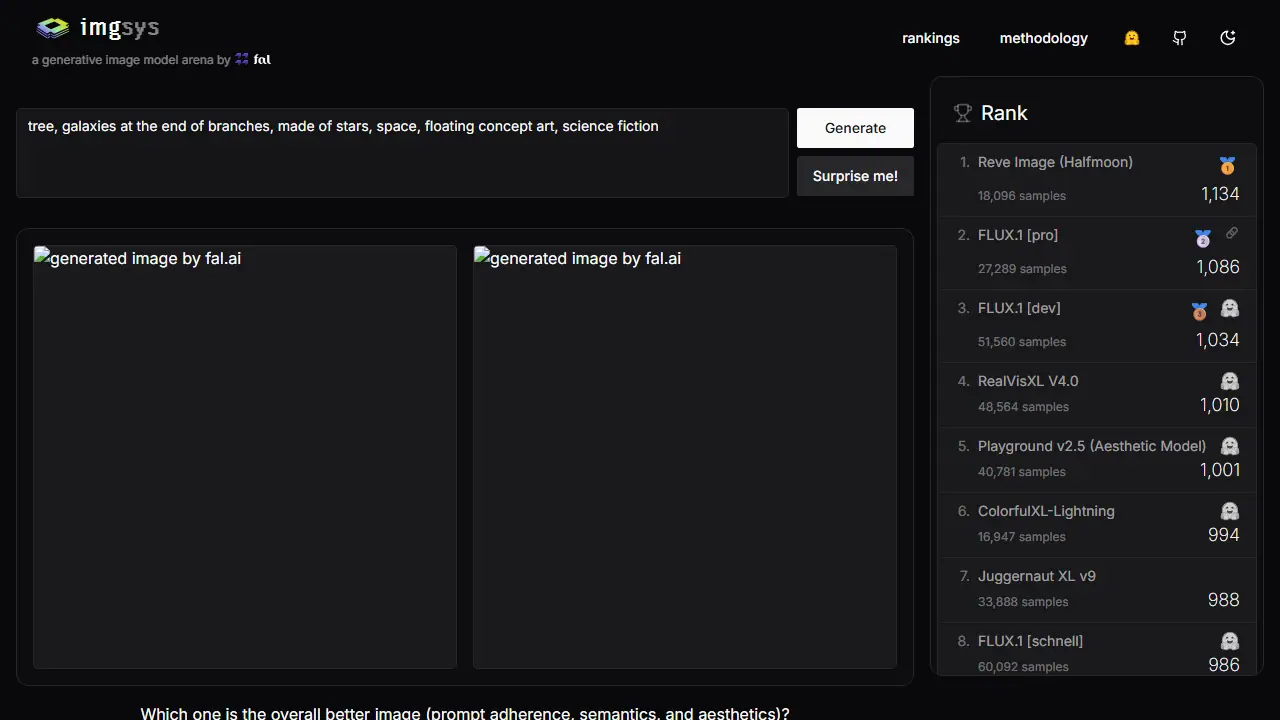Viewport: 1280px width, 720px height.
Task: Focus the prompt text box
Action: (402, 153)
